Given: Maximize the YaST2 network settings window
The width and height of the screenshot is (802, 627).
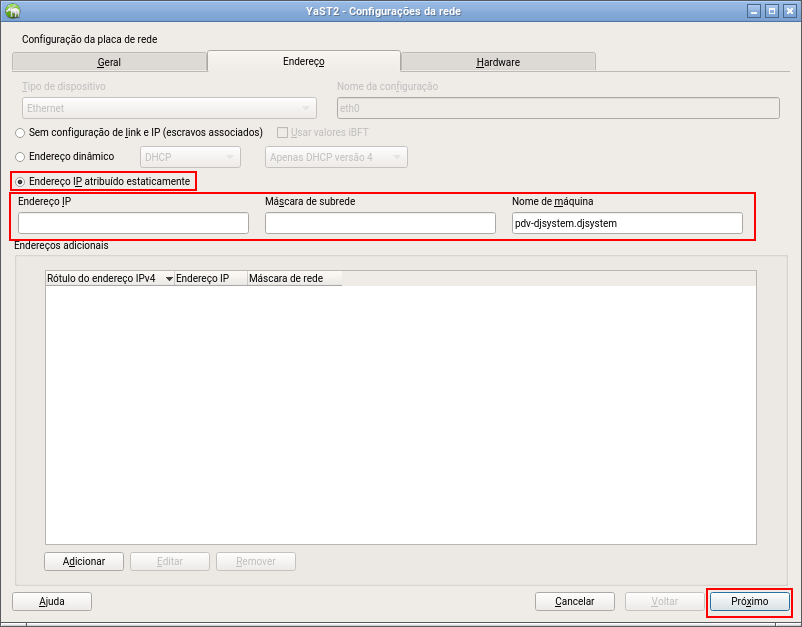Looking at the screenshot, I should coord(771,11).
